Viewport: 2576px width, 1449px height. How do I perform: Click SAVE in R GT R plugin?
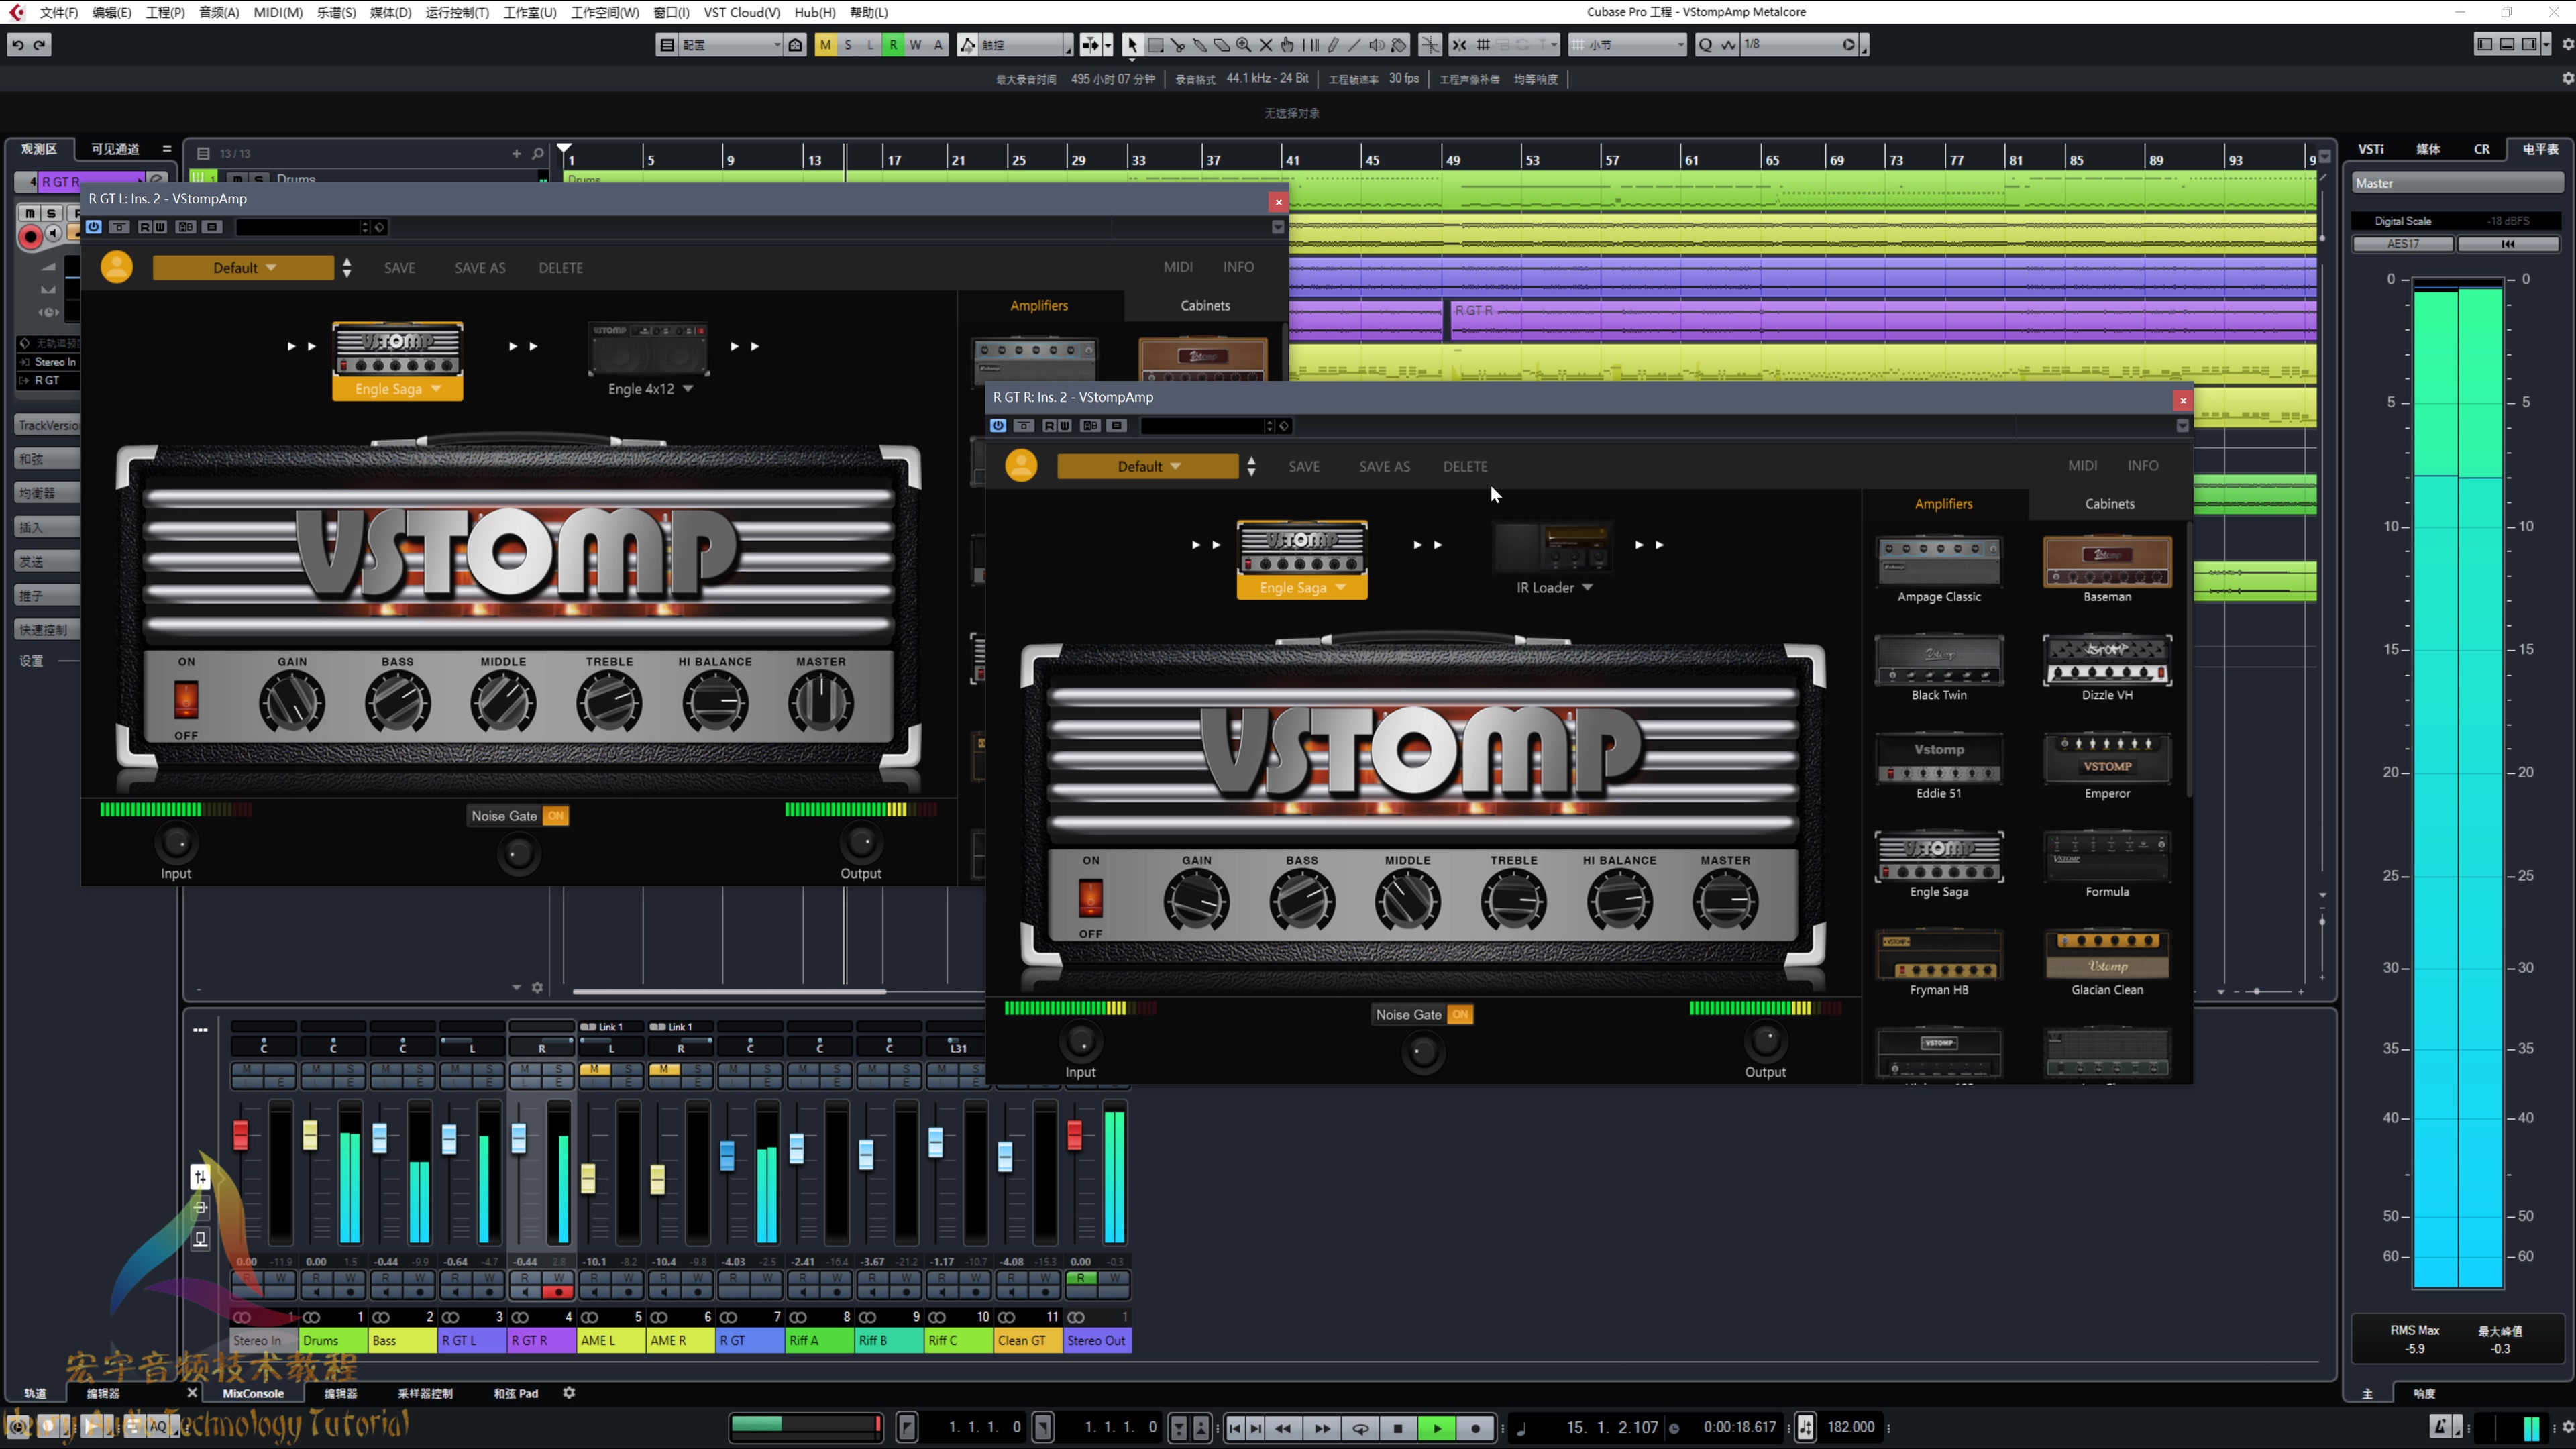tap(1304, 466)
